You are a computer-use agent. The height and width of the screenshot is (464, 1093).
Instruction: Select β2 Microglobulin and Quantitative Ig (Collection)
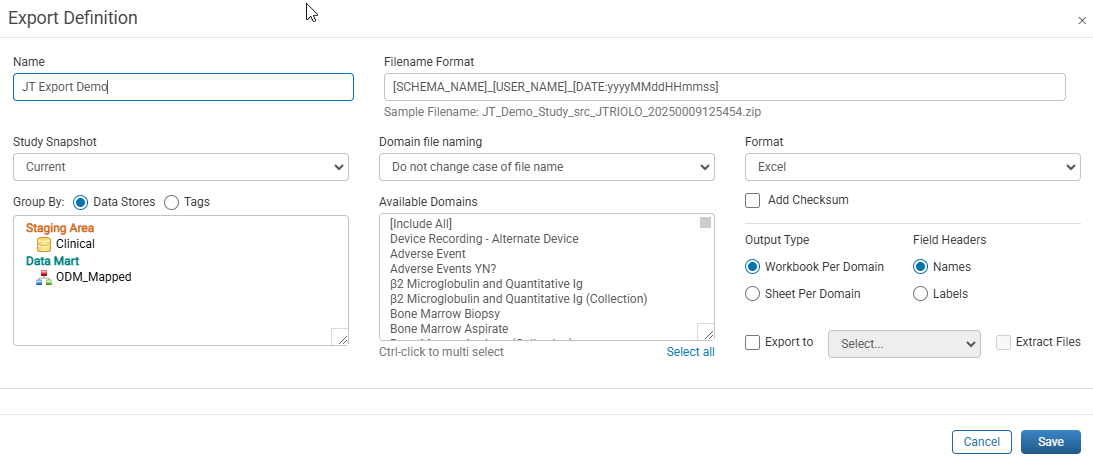pos(519,299)
